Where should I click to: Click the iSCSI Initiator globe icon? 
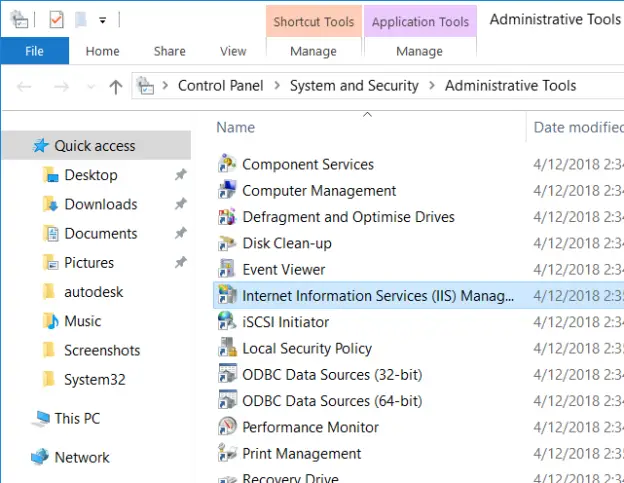(227, 321)
